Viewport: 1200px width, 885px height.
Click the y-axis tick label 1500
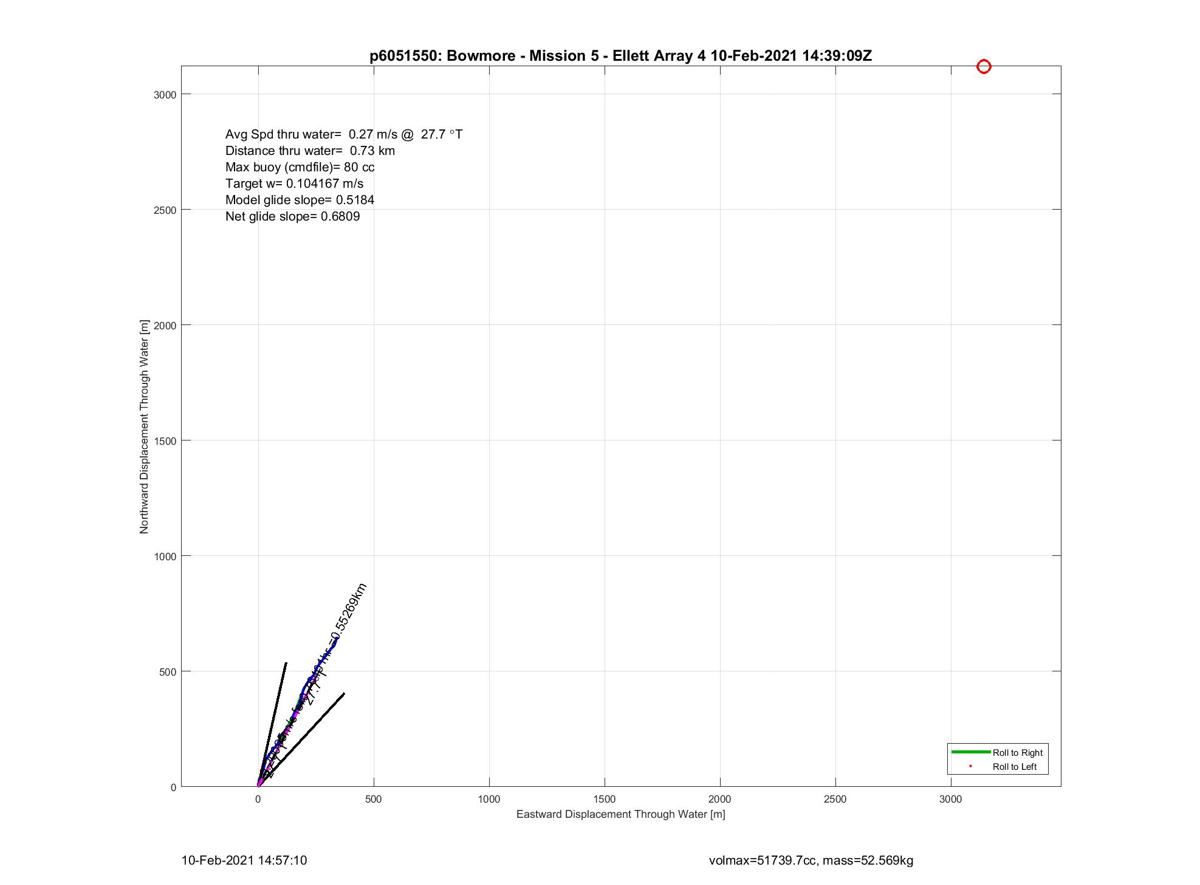pyautogui.click(x=164, y=441)
